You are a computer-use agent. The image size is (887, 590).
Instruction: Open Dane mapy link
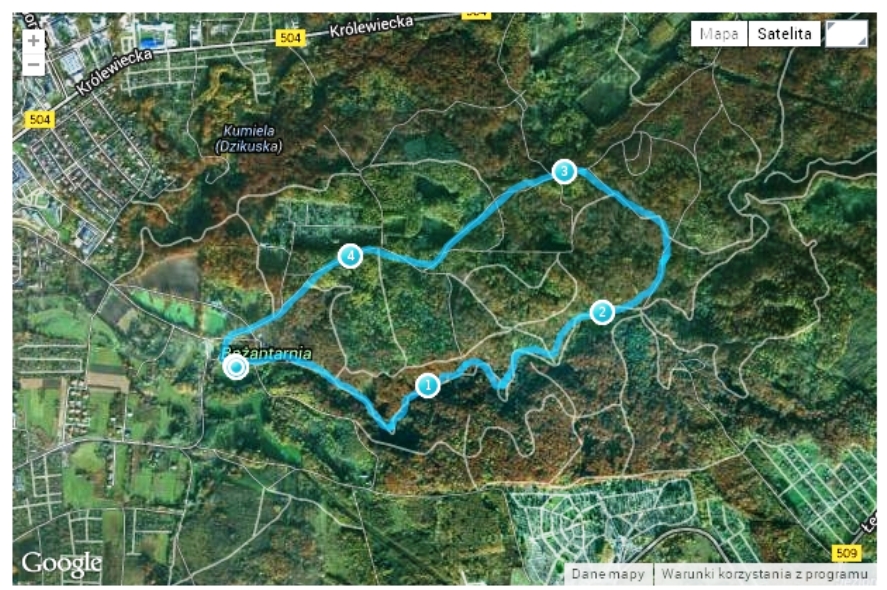pyautogui.click(x=608, y=574)
